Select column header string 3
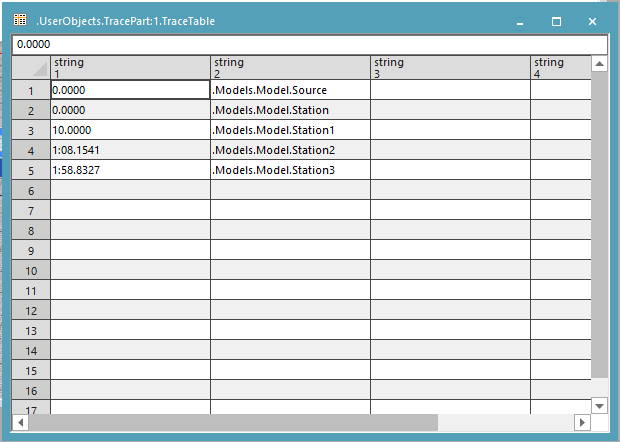This screenshot has height=442, width=620. point(450,68)
